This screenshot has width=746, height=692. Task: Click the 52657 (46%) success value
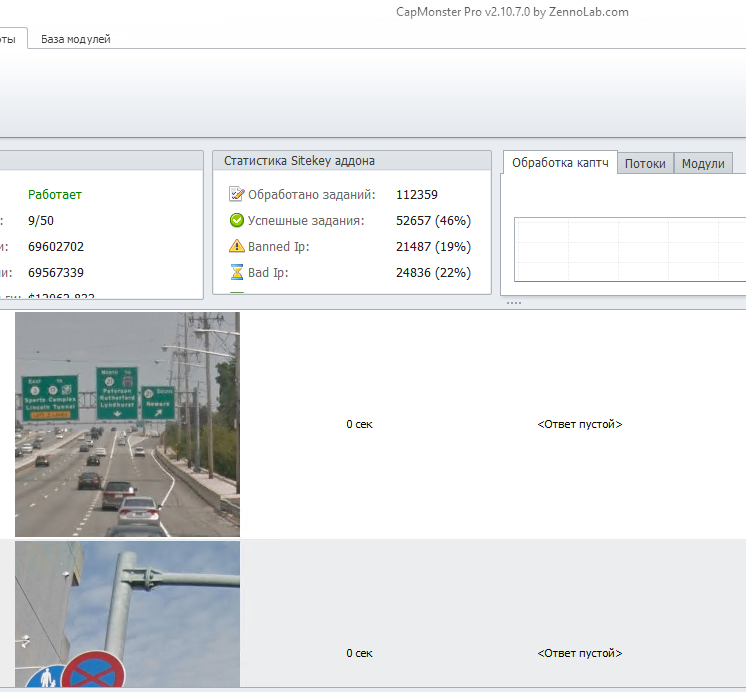click(433, 221)
